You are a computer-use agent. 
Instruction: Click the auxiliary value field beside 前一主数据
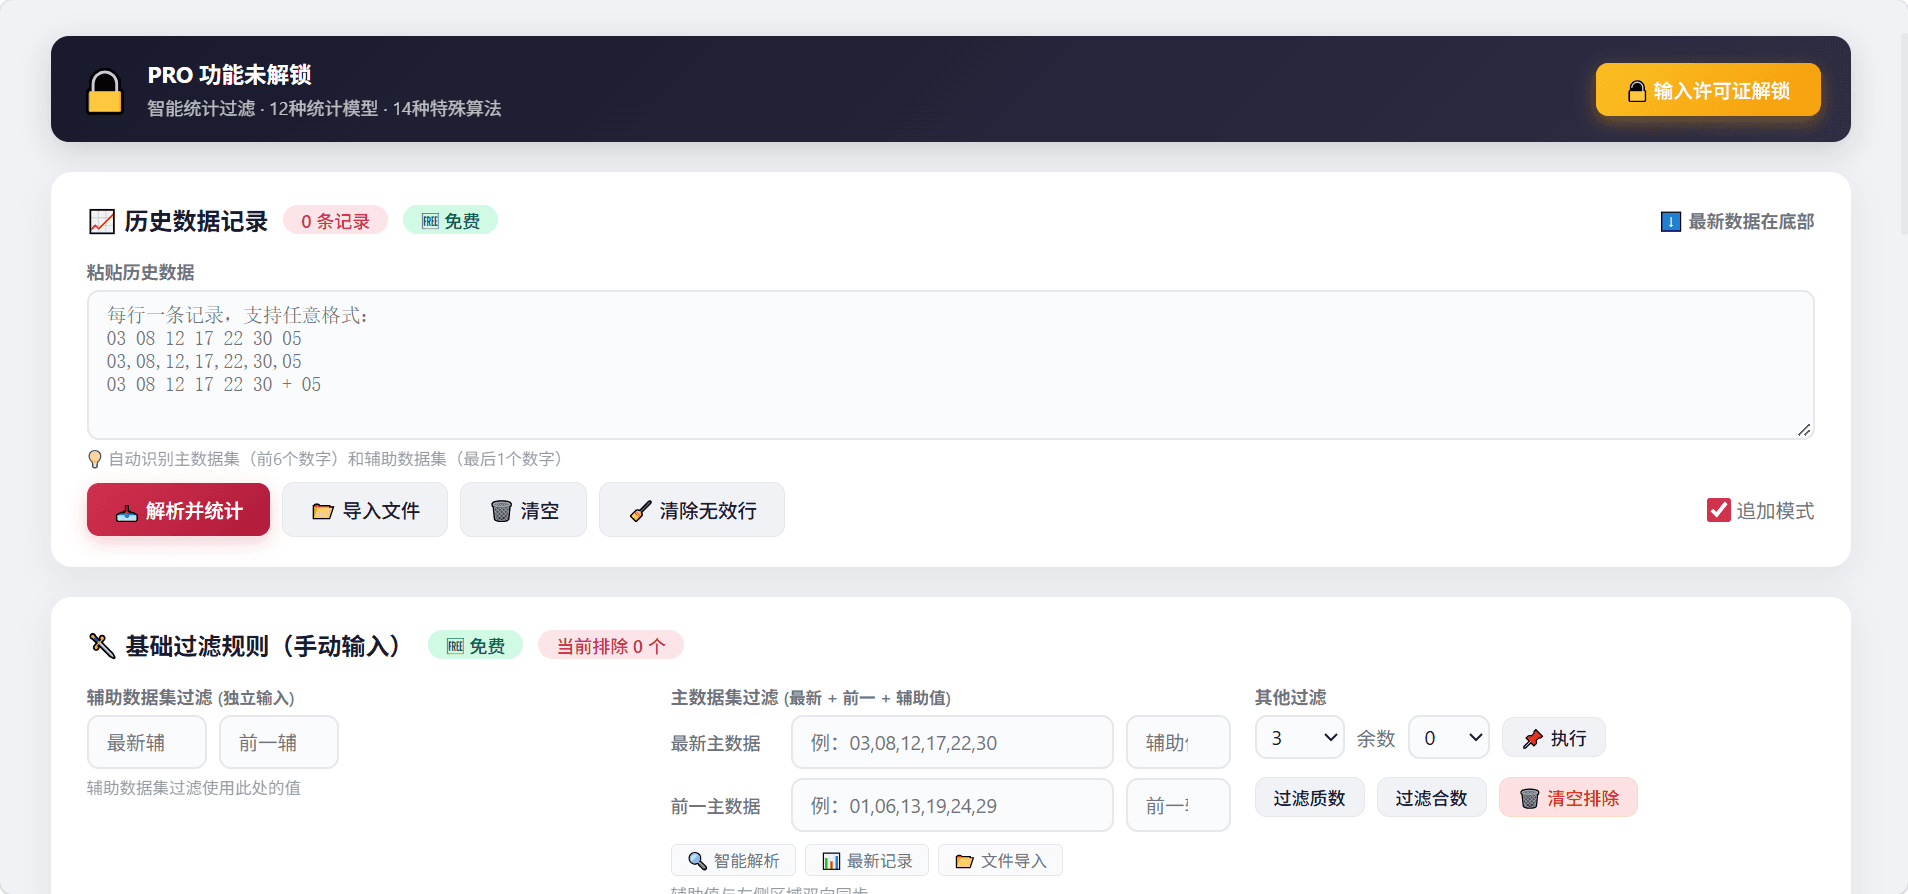(1178, 805)
